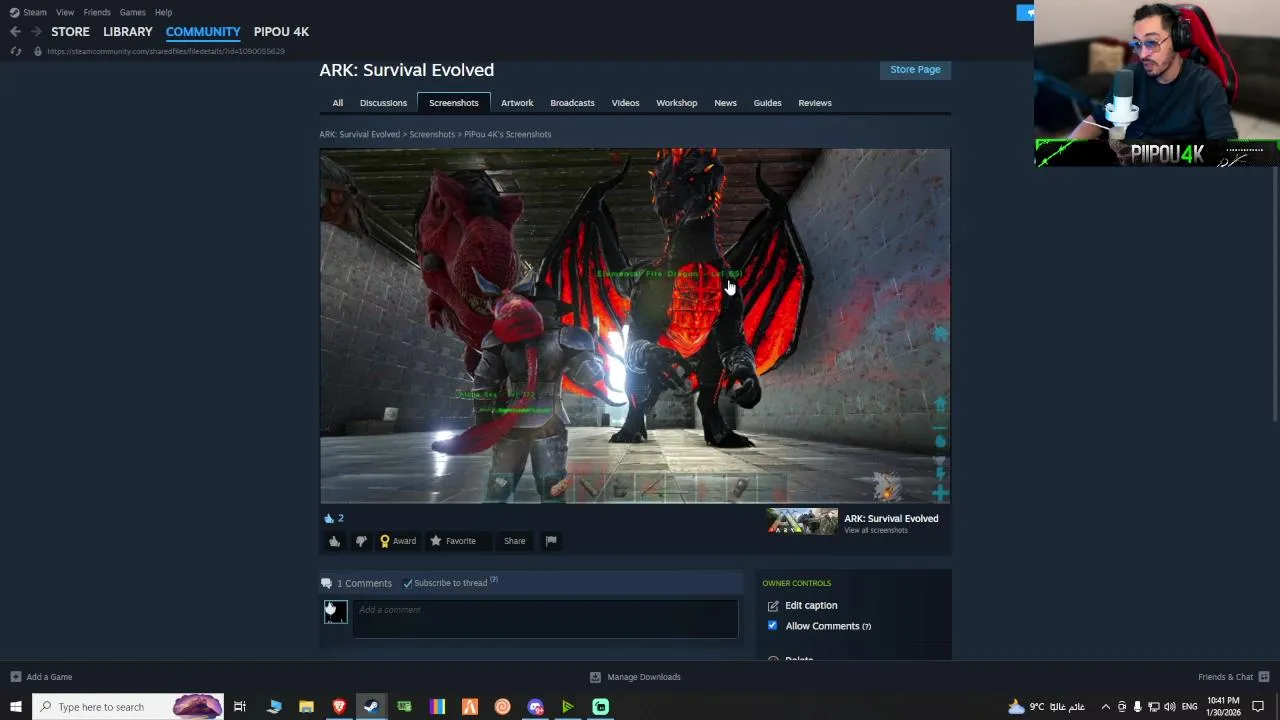This screenshot has width=1280, height=720.
Task: Open the Store Page button
Action: pos(915,69)
